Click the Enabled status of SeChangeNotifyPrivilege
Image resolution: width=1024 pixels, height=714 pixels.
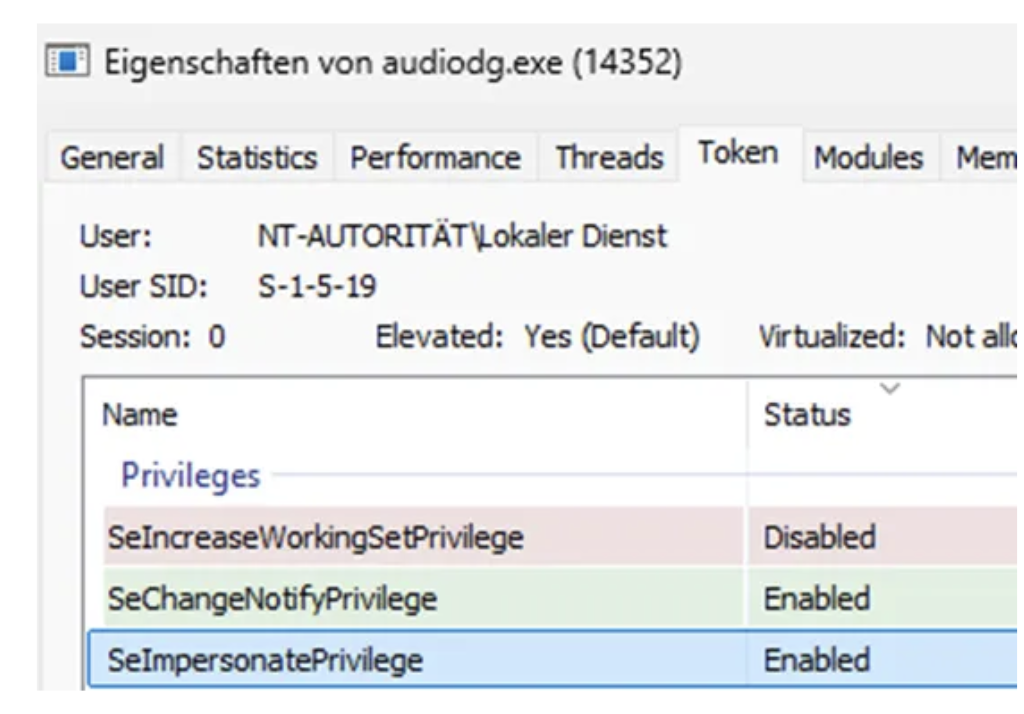(x=815, y=599)
